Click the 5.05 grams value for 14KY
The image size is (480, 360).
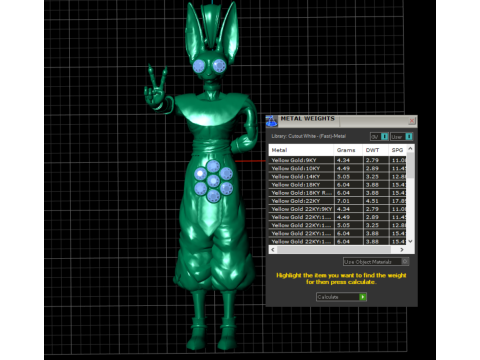(x=343, y=177)
